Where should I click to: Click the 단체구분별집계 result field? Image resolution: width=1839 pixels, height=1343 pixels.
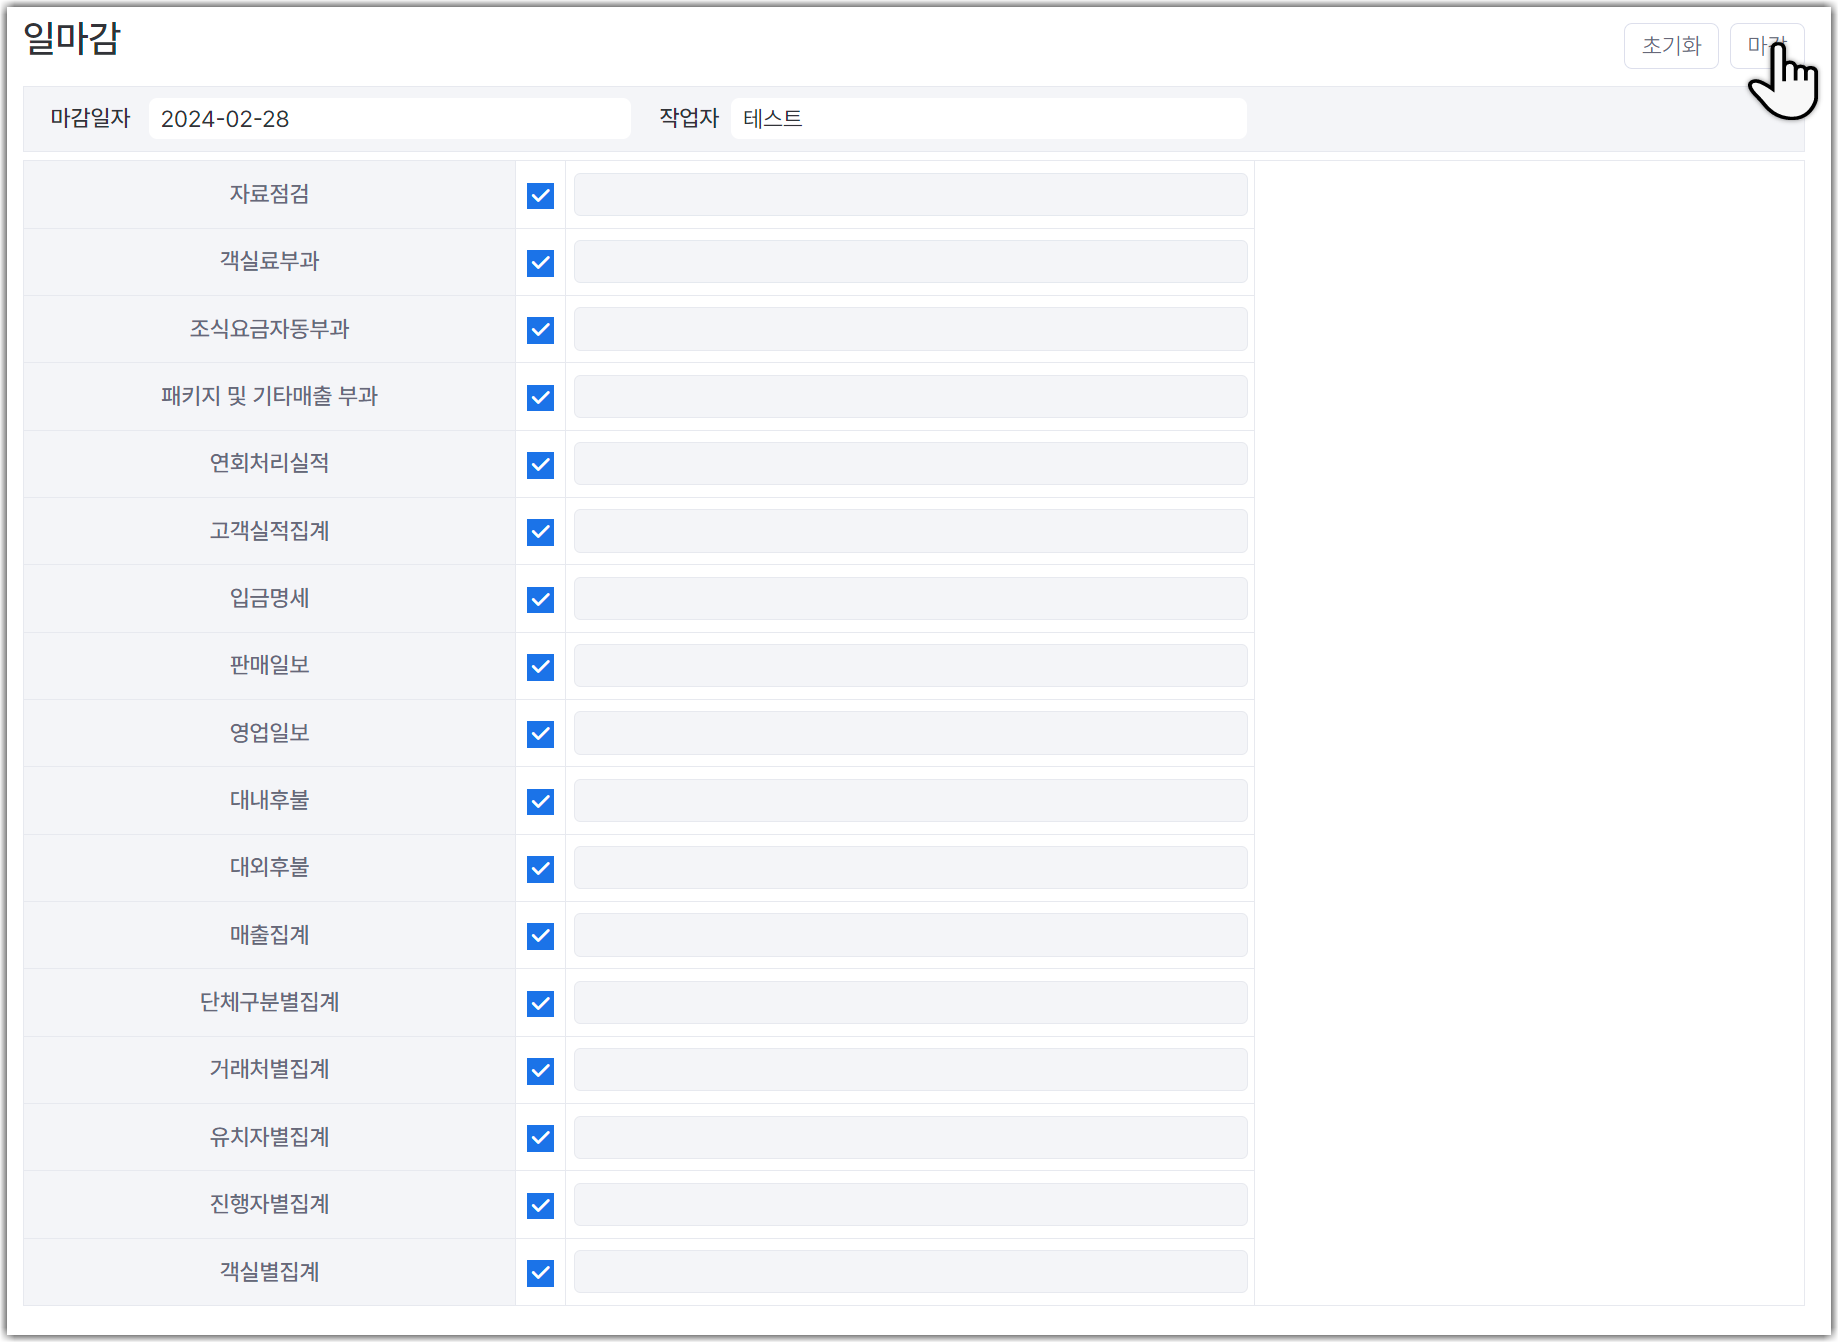[910, 1003]
